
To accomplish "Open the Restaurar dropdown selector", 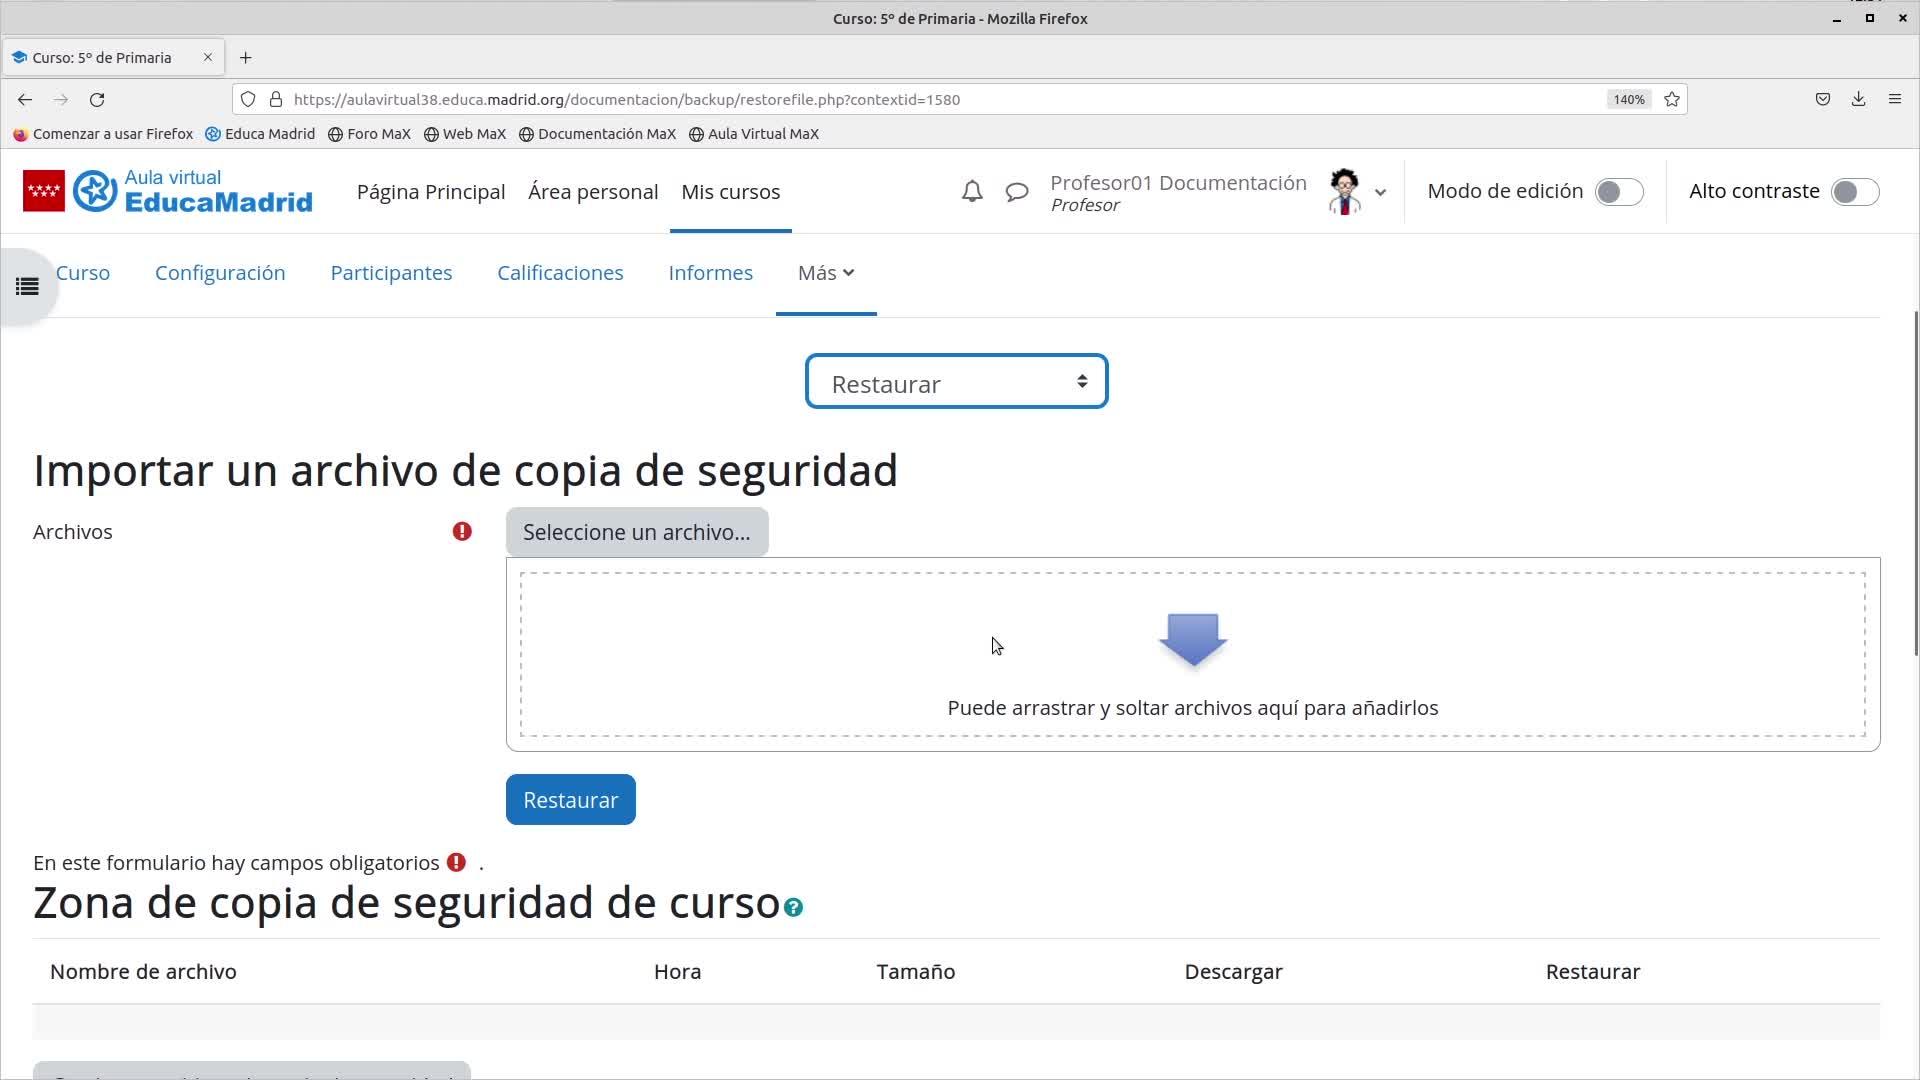I will [956, 382].
